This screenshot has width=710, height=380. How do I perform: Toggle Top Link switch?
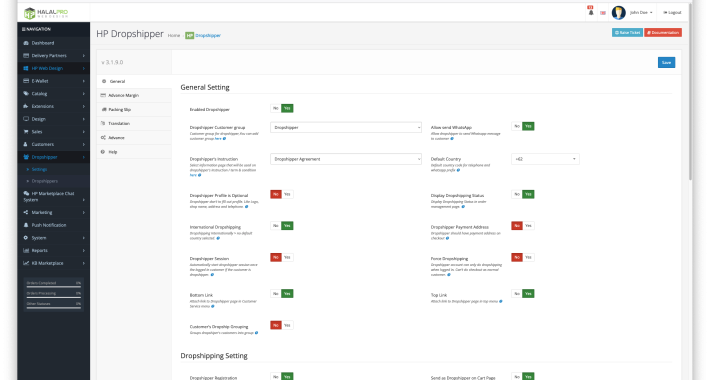tap(523, 294)
